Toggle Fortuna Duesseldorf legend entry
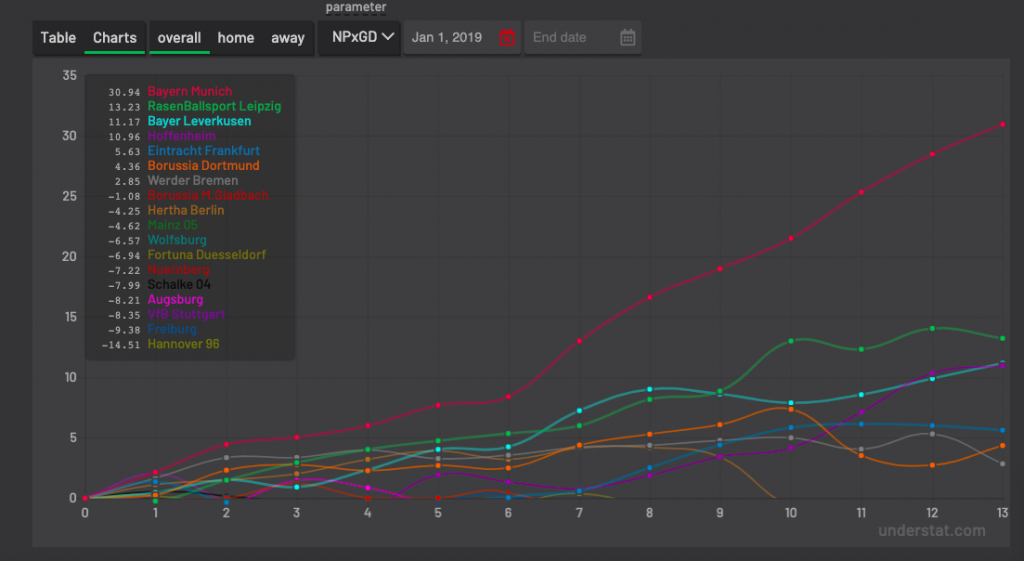 pos(206,255)
